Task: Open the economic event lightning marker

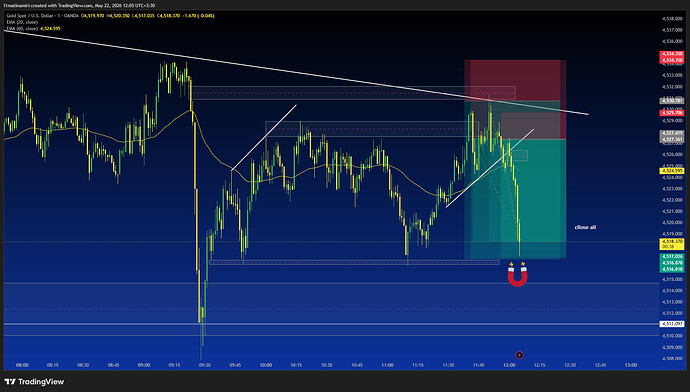Action: [x=519, y=355]
